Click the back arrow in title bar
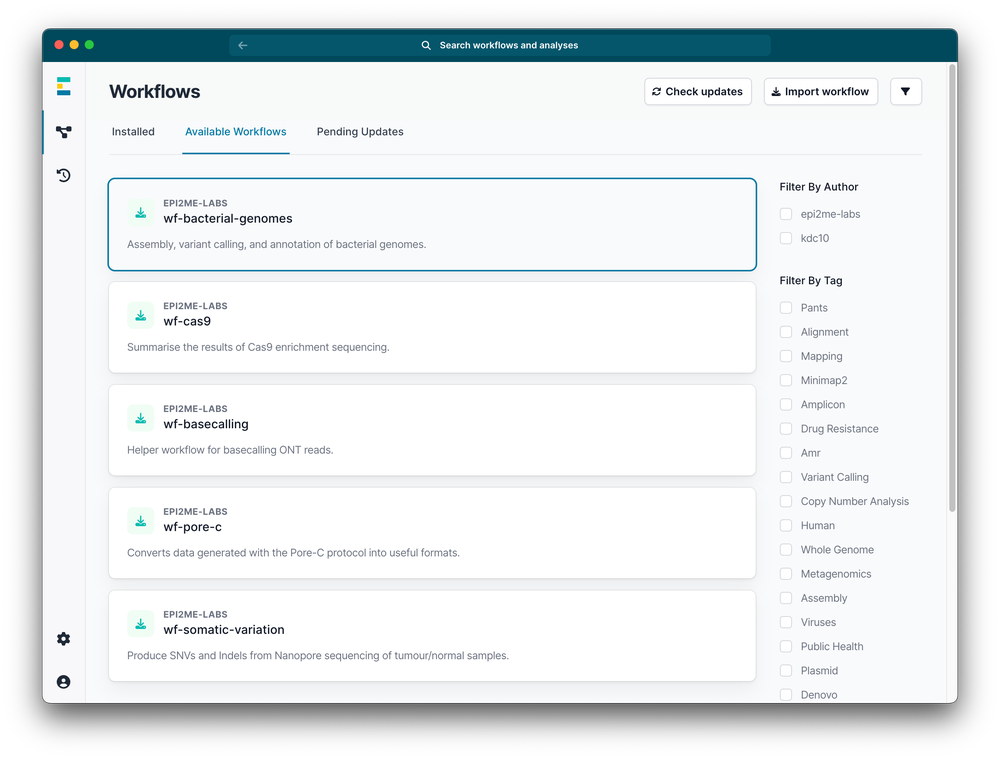The width and height of the screenshot is (1000, 759). click(242, 45)
